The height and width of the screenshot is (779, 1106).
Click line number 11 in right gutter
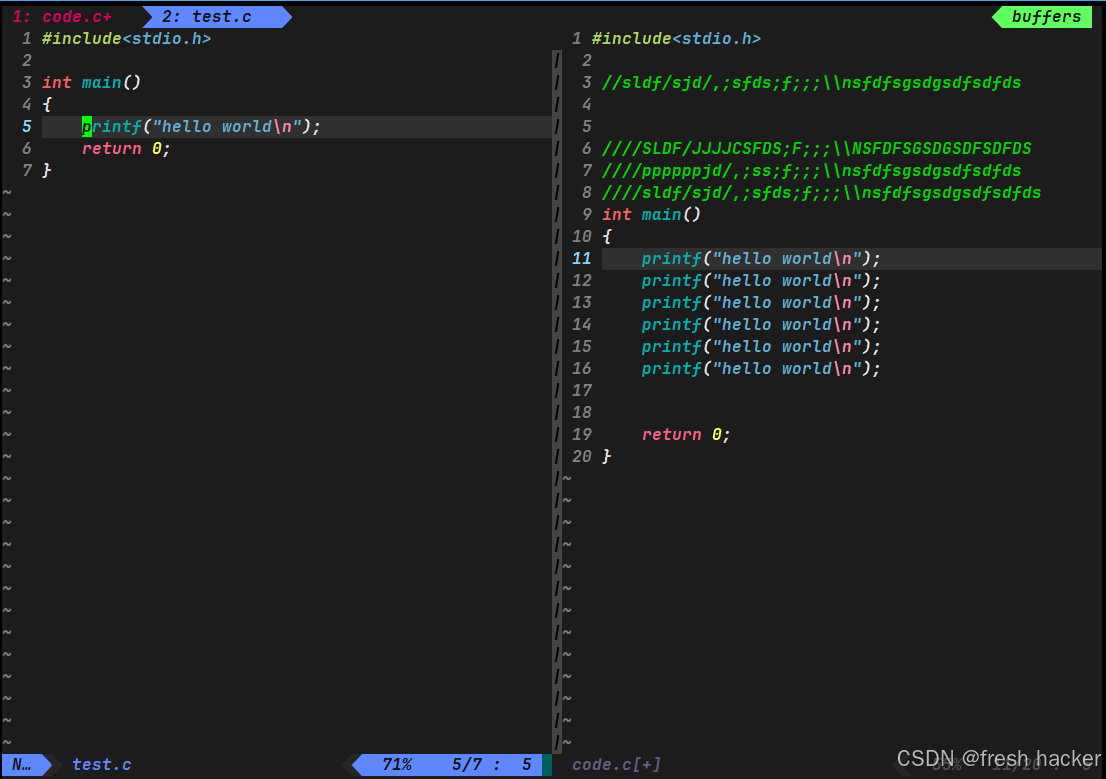tap(581, 259)
